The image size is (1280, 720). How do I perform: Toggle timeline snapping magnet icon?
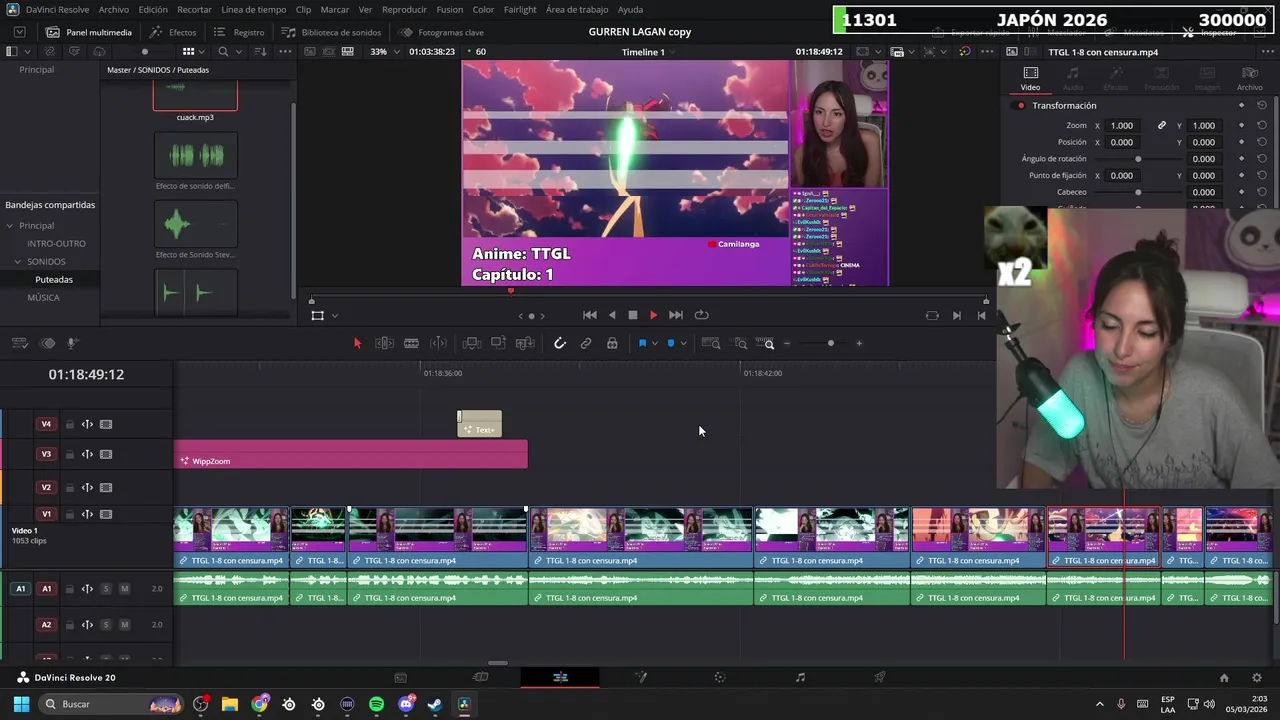point(560,343)
